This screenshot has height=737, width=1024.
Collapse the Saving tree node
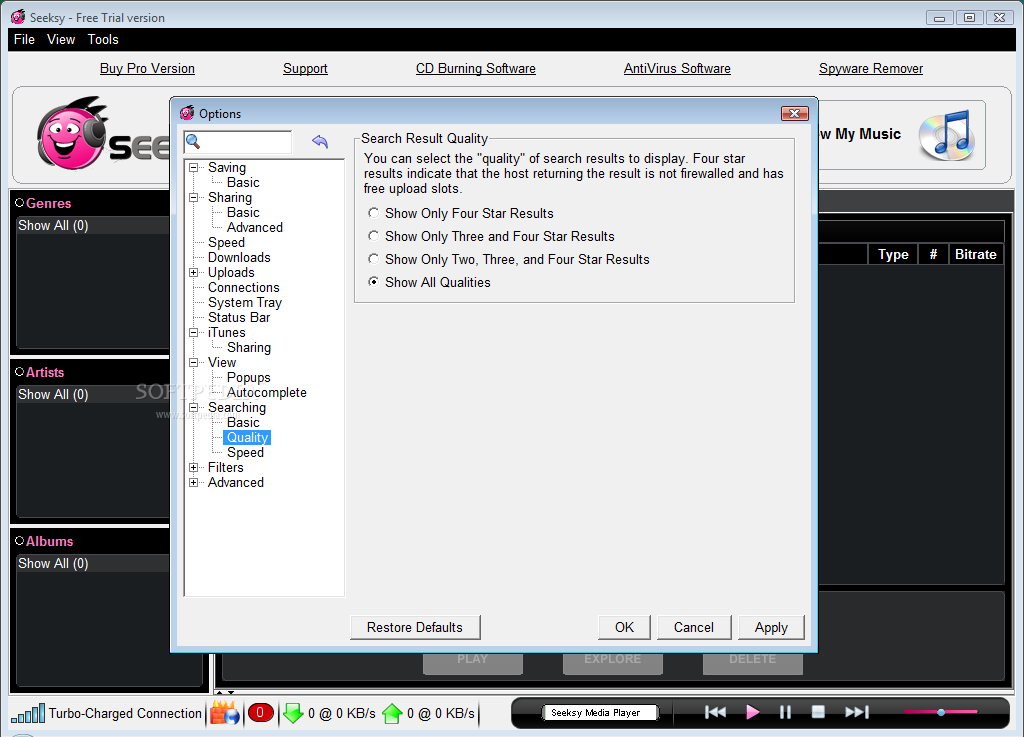point(193,168)
